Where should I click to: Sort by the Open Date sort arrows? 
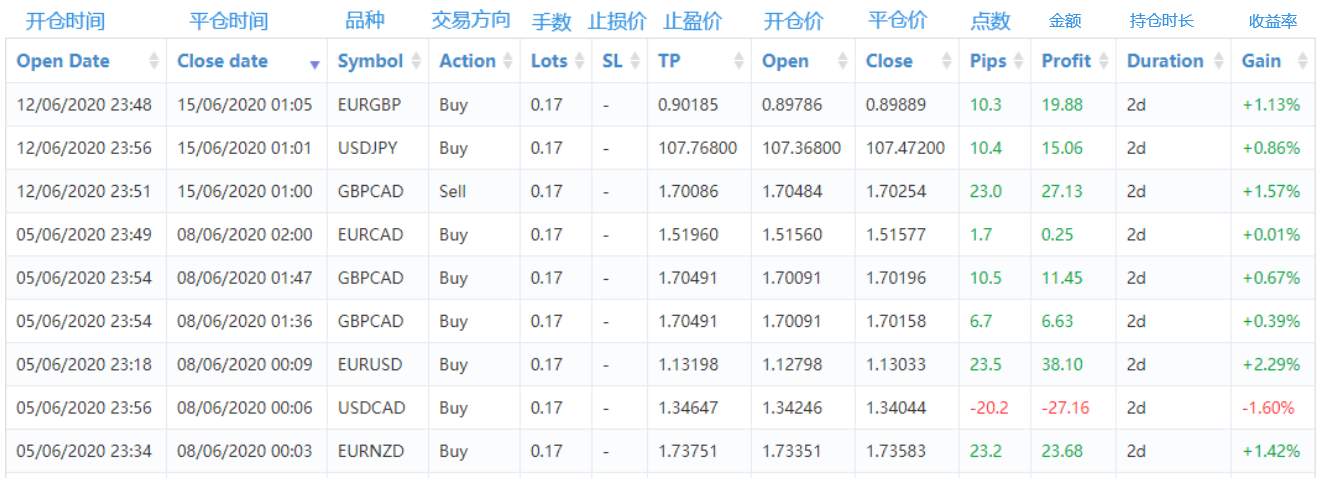point(154,61)
